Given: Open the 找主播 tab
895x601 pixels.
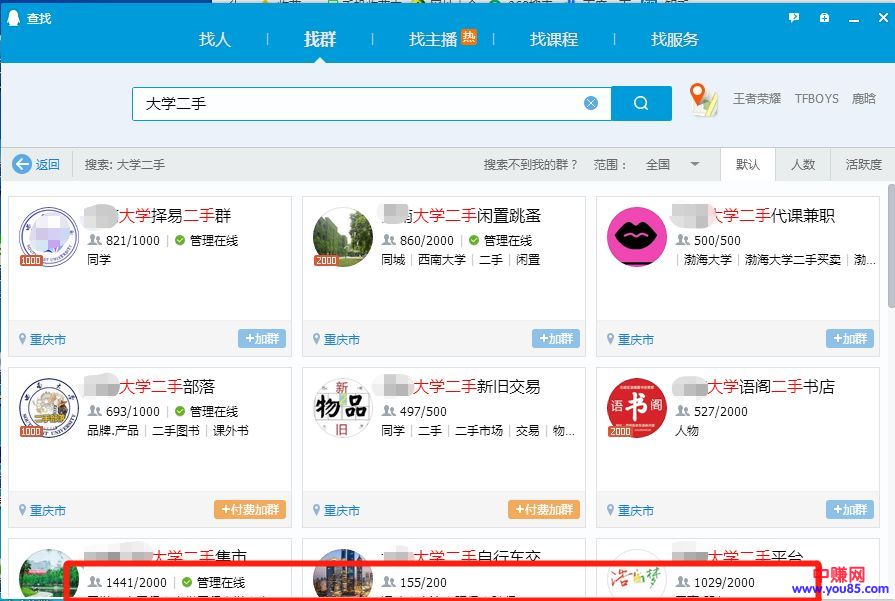Looking at the screenshot, I should (433, 40).
